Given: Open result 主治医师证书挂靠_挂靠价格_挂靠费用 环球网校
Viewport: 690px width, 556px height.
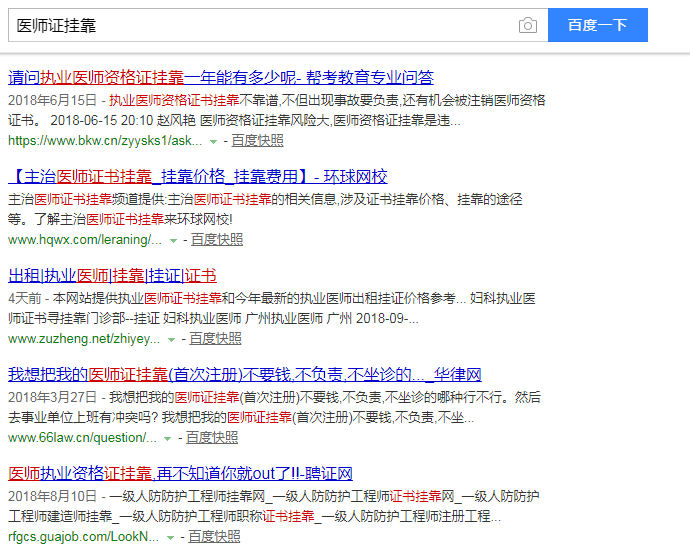Looking at the screenshot, I should 198,177.
